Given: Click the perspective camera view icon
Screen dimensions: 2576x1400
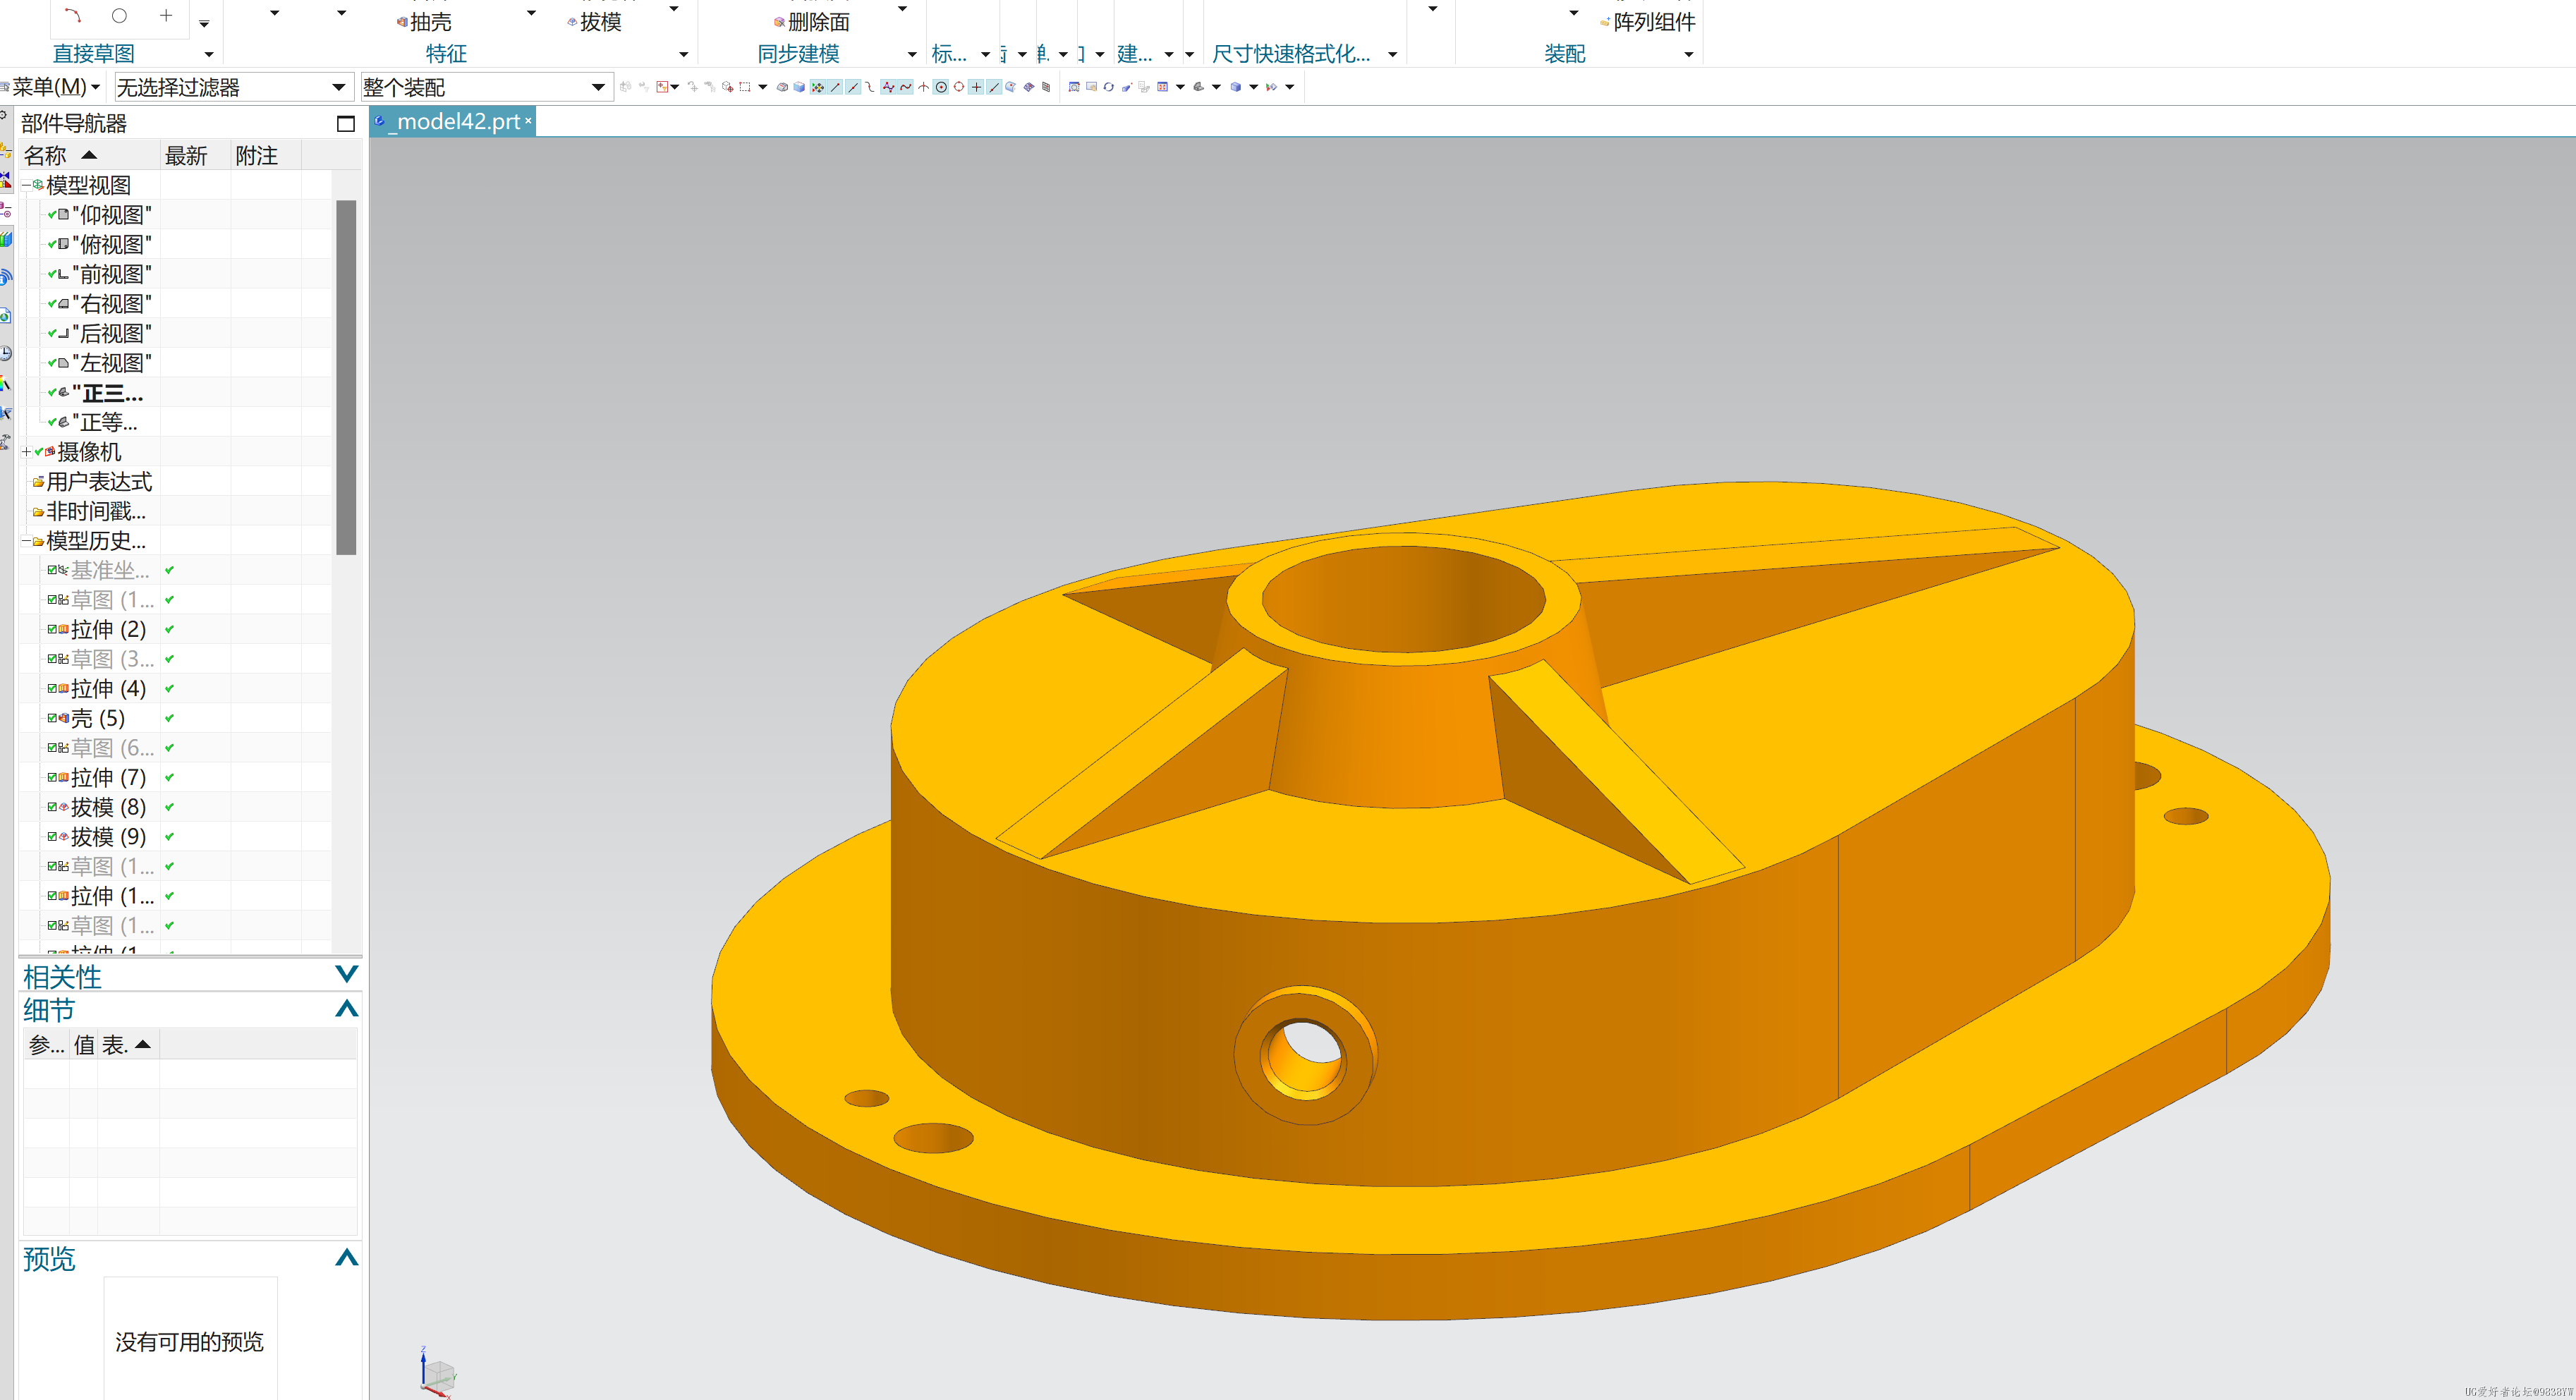Looking at the screenshot, I should pos(1127,87).
